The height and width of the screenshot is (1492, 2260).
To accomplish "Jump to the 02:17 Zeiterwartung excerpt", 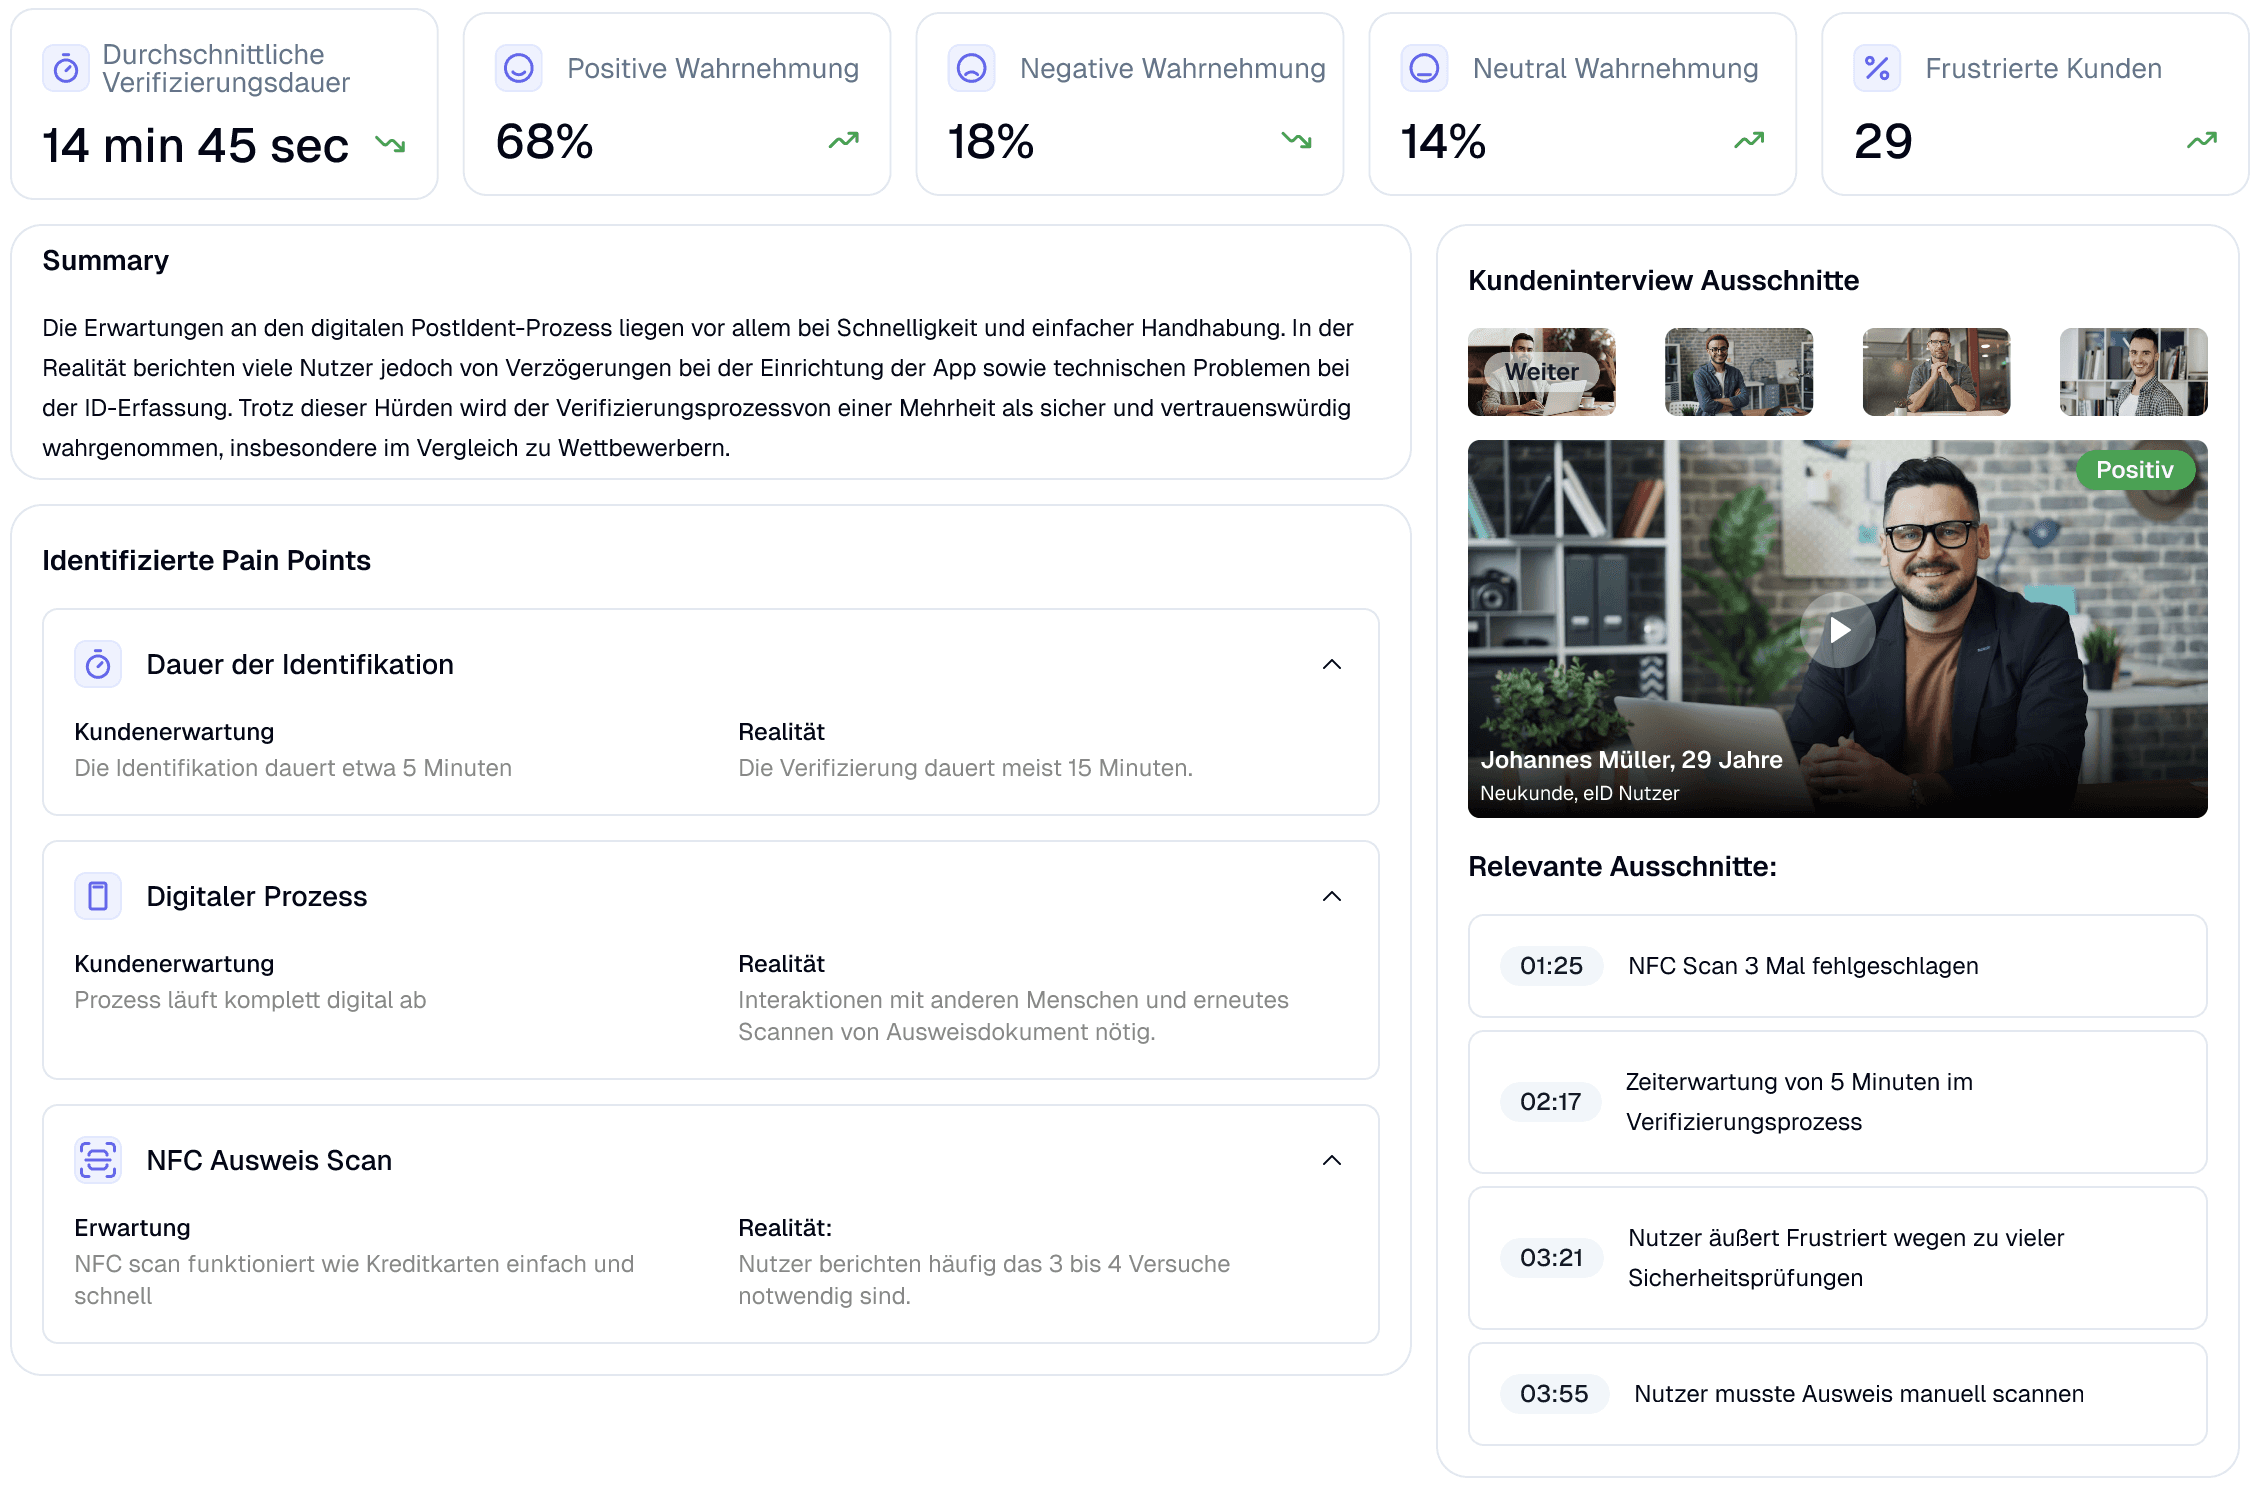I will (1550, 1102).
